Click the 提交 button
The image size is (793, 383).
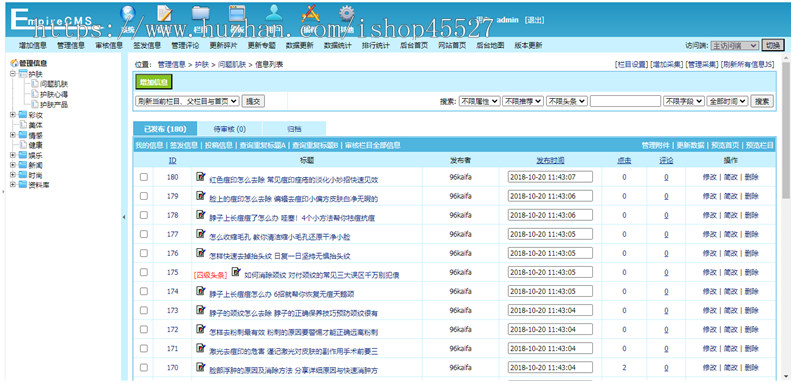(253, 101)
